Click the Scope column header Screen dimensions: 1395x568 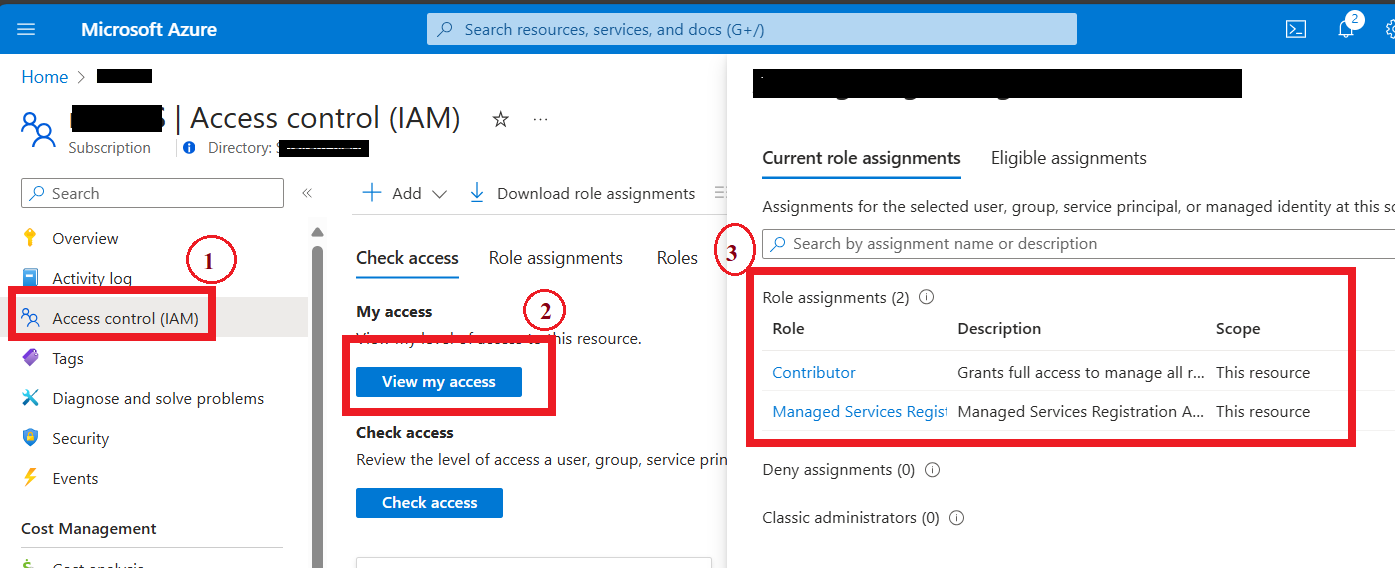click(1238, 328)
